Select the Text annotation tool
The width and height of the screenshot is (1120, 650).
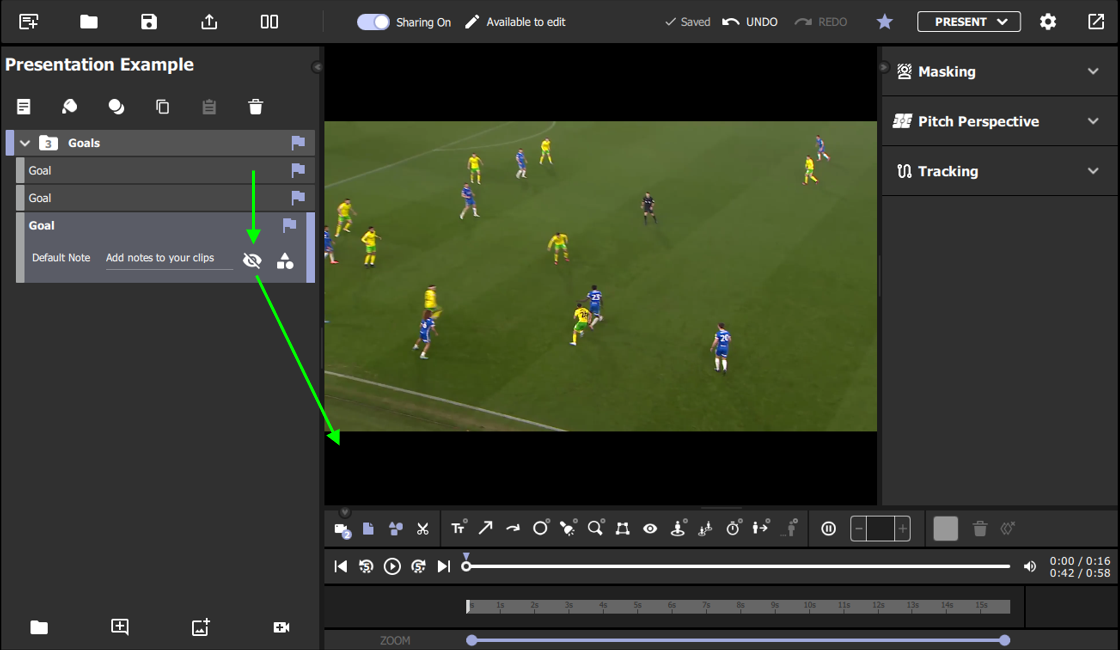tap(458, 528)
